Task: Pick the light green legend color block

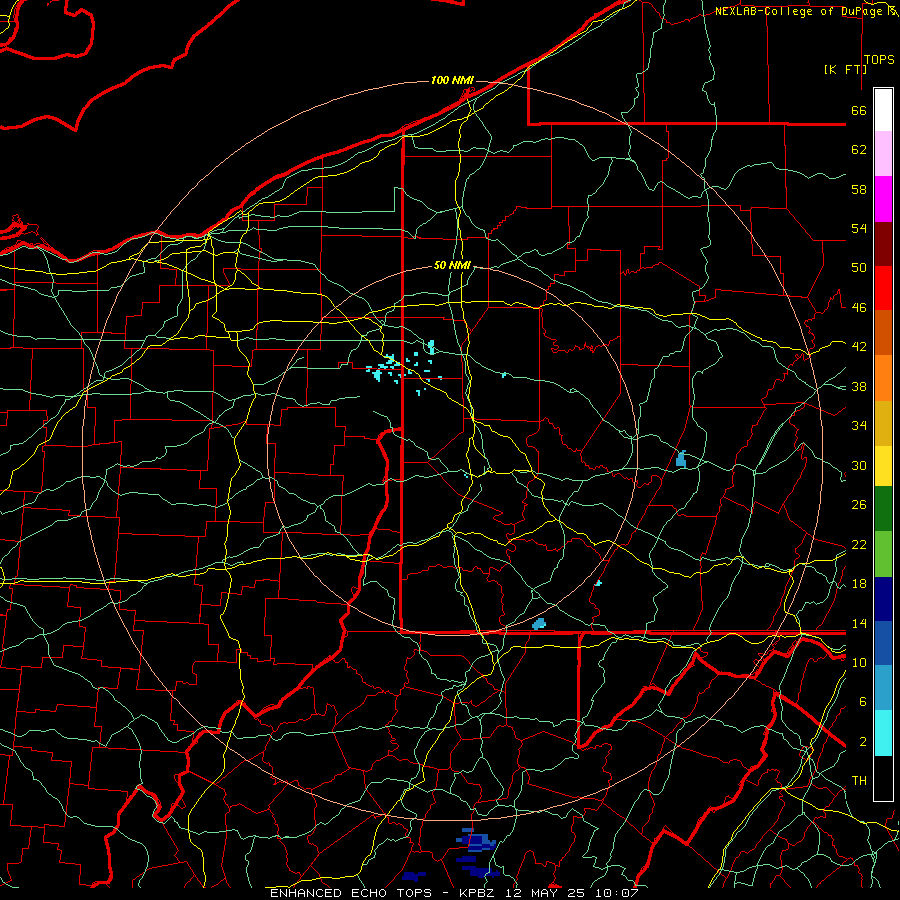Action: [x=883, y=554]
